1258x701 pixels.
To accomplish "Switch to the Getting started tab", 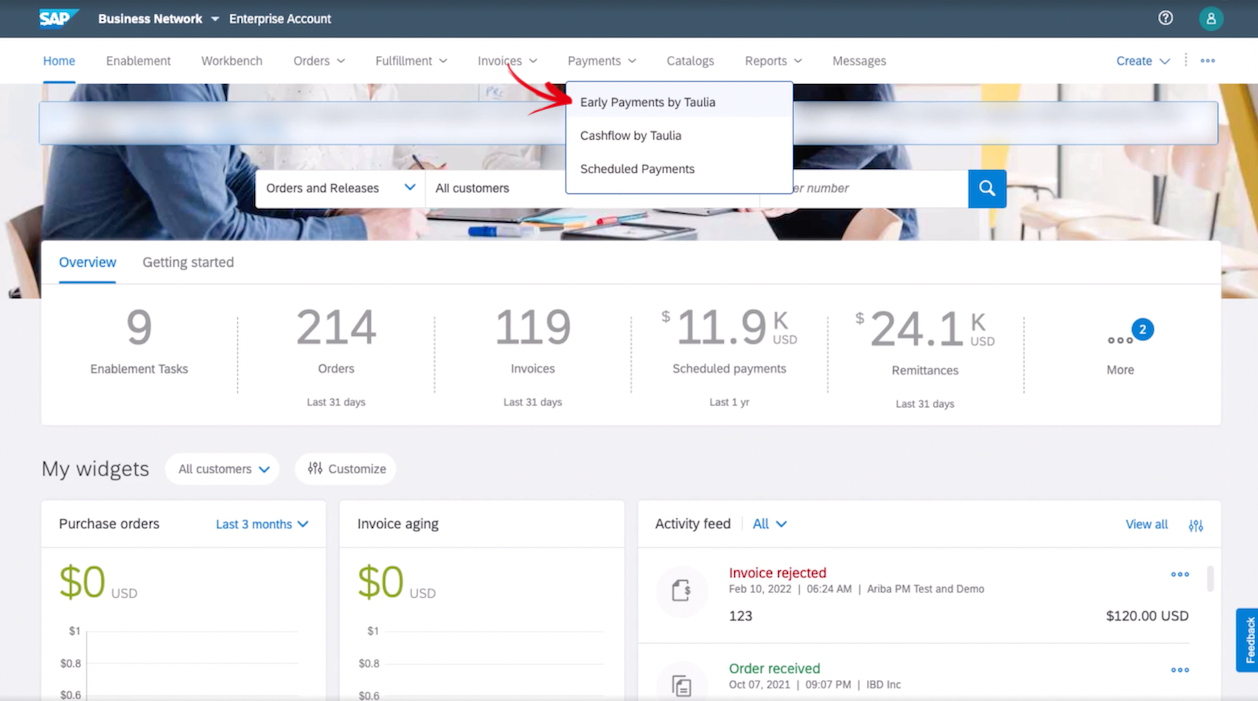I will coord(188,262).
